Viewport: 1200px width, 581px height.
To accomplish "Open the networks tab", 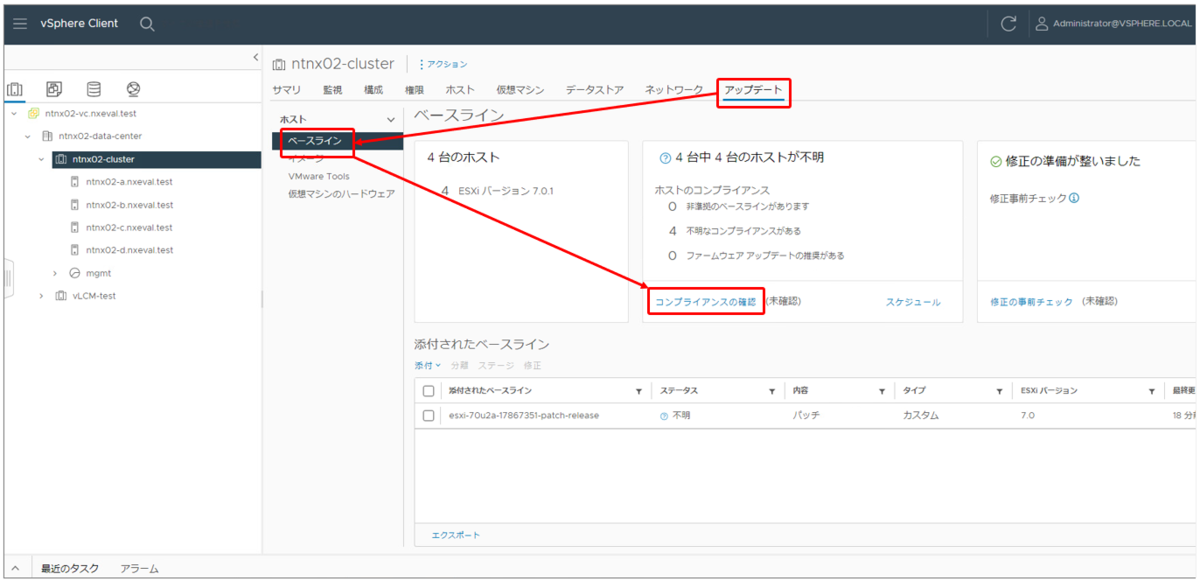I will coord(674,90).
